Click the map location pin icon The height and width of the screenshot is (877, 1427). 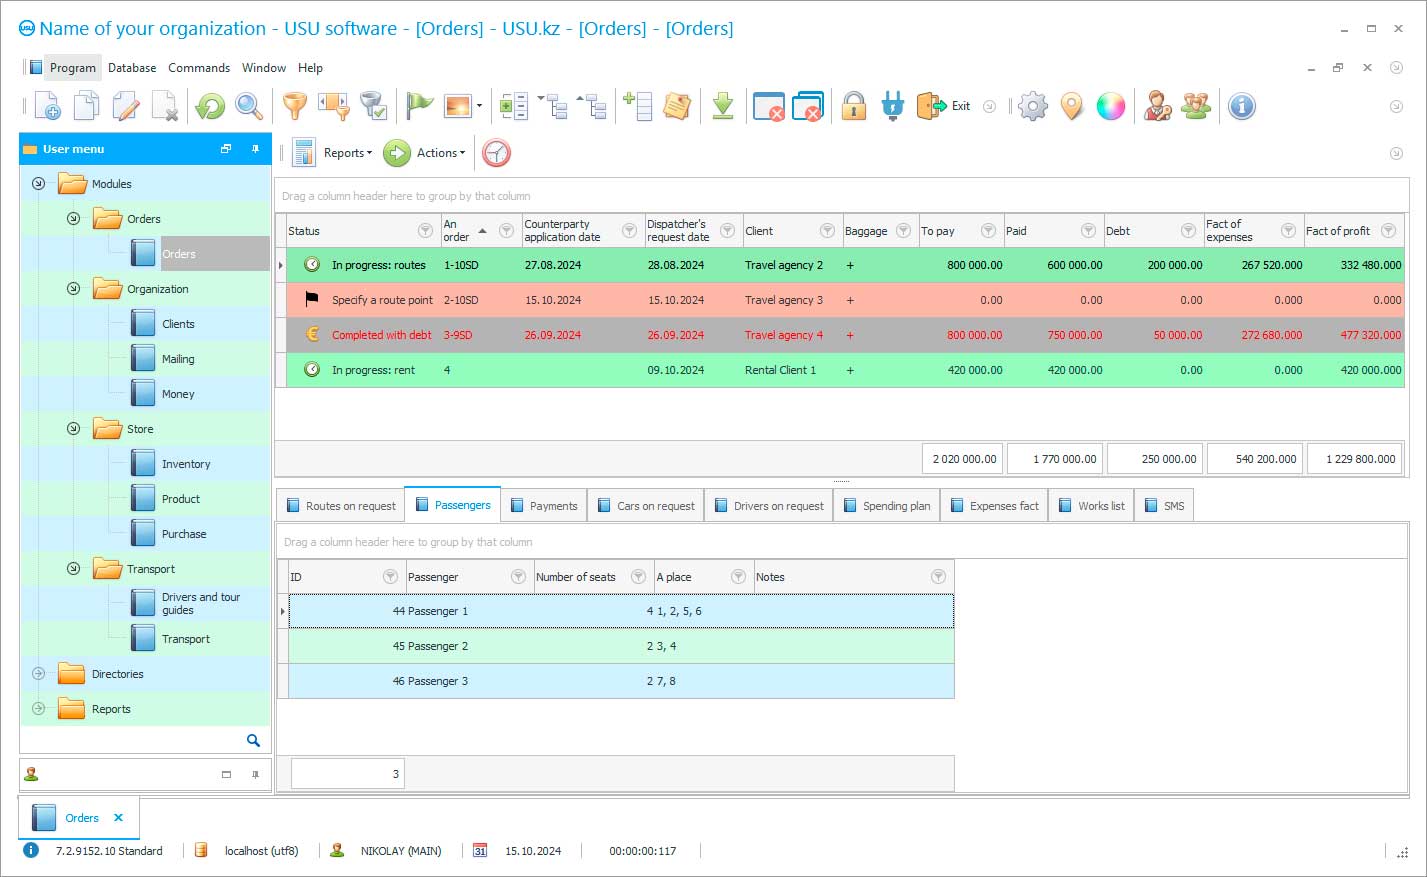point(1072,106)
